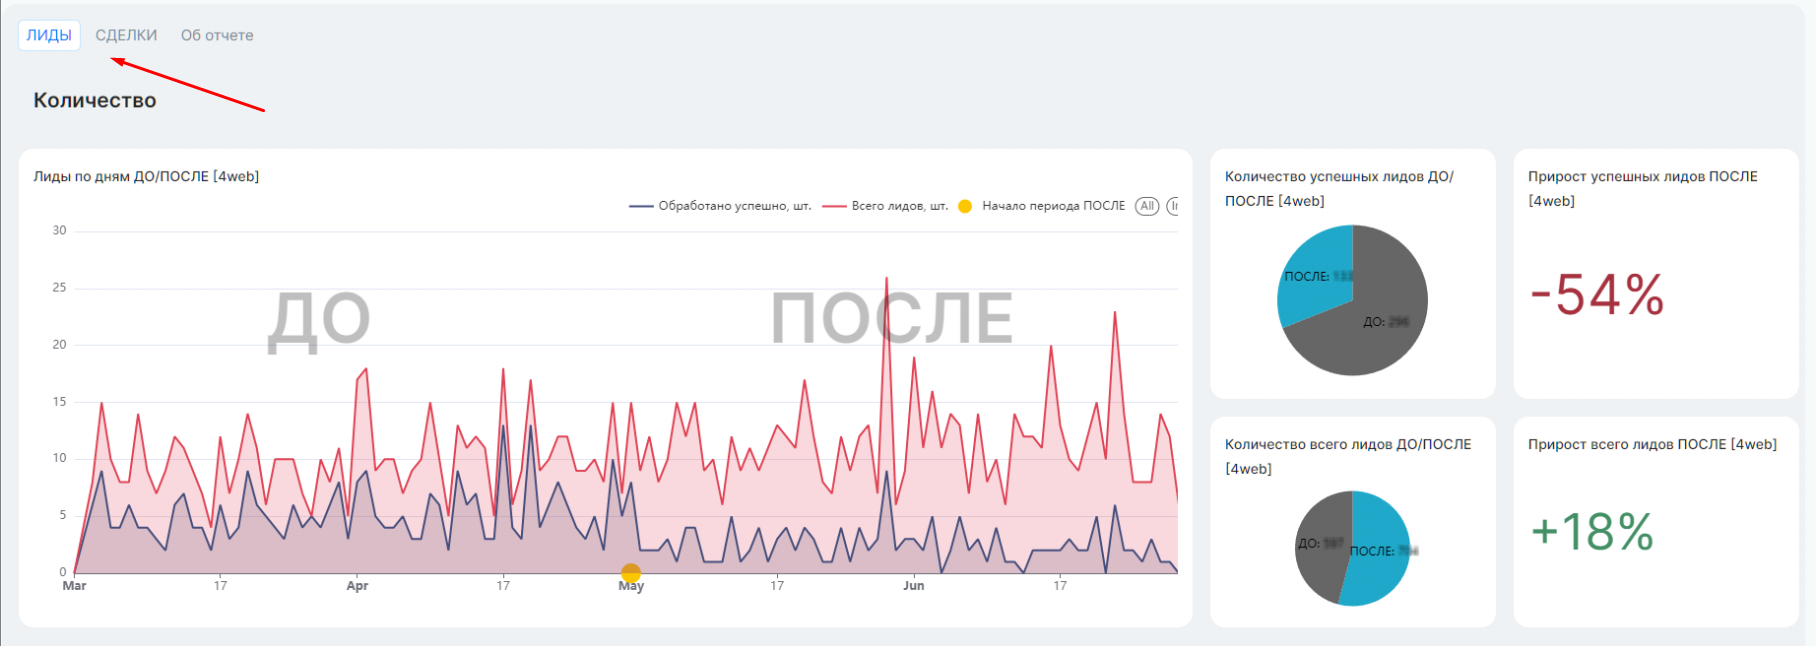This screenshot has width=1816, height=646.
Task: Click the +18% total leads growth value
Action: 1592,532
